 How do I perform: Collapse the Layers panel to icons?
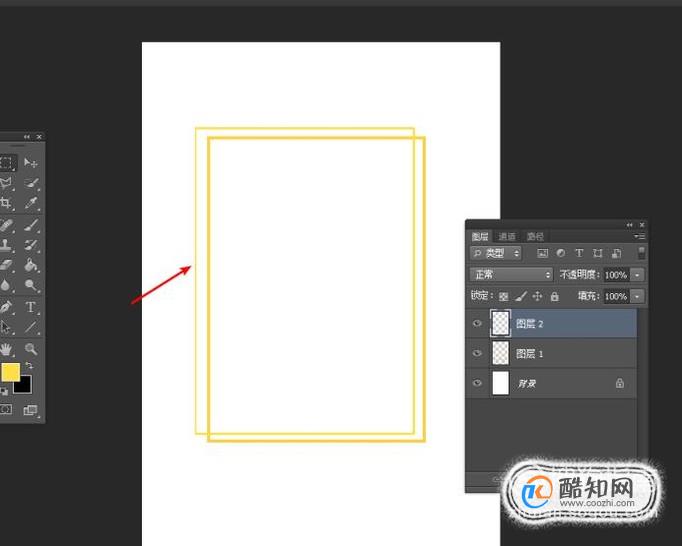coord(629,225)
